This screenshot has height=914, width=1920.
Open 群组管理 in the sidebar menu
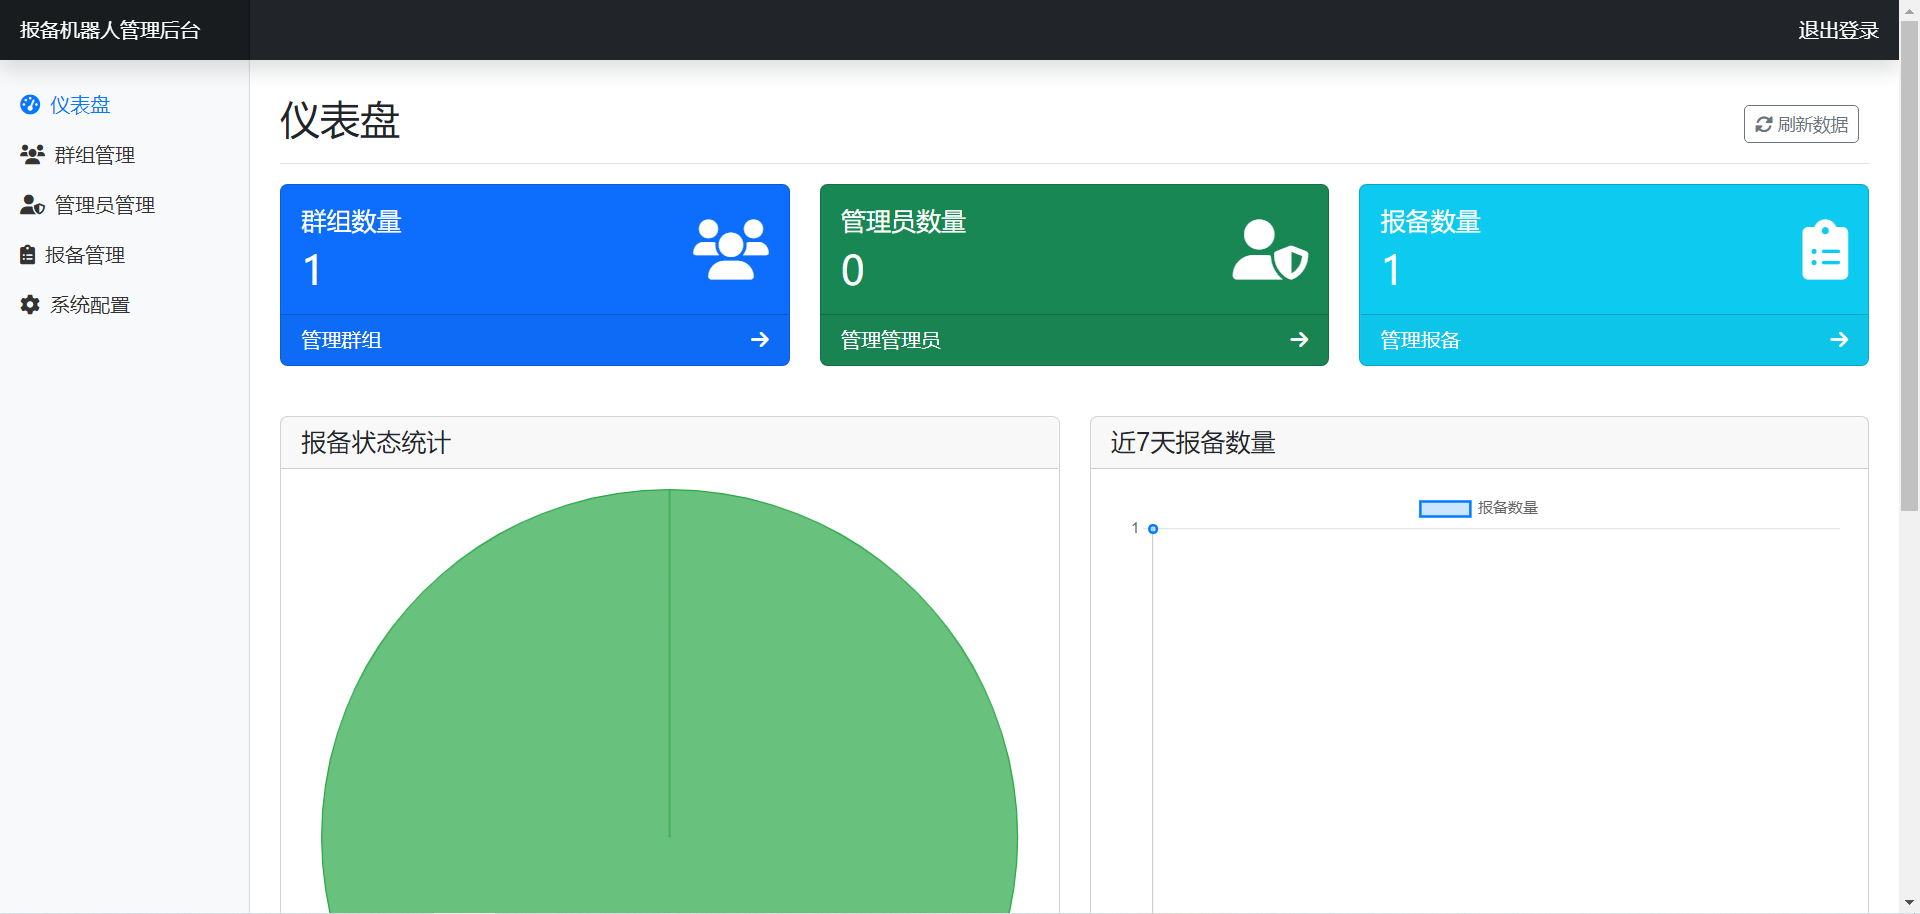[x=94, y=155]
